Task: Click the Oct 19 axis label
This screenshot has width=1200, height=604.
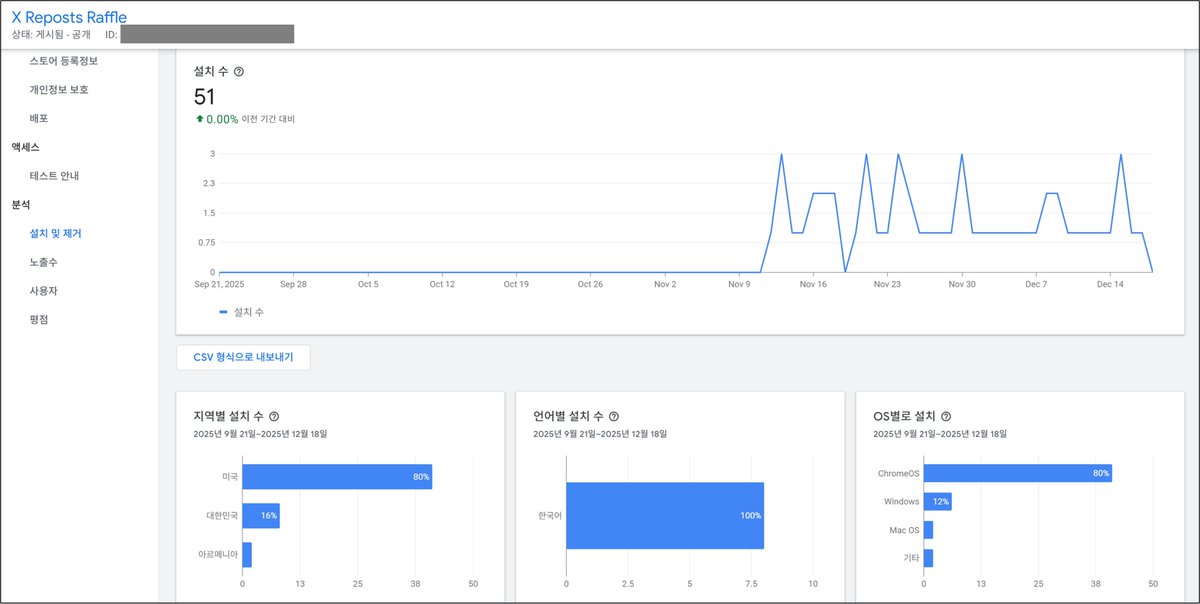Action: (x=516, y=284)
